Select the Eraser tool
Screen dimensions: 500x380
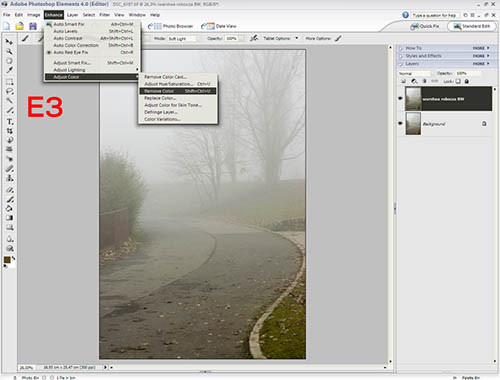point(9,190)
